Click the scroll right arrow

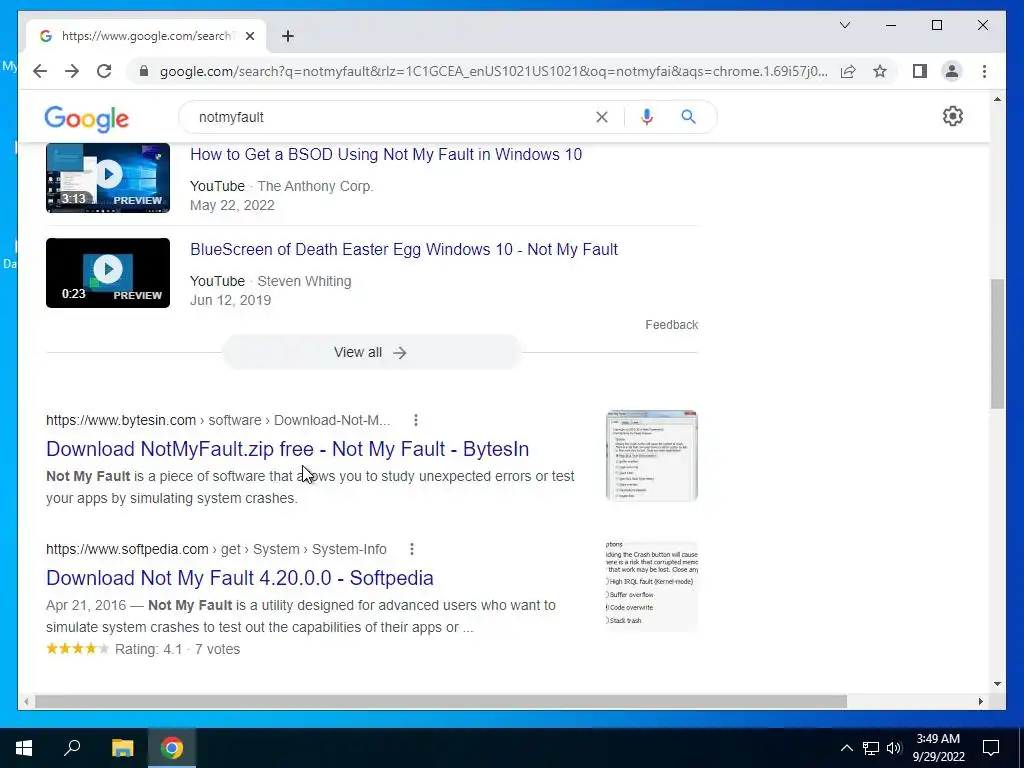click(x=981, y=701)
